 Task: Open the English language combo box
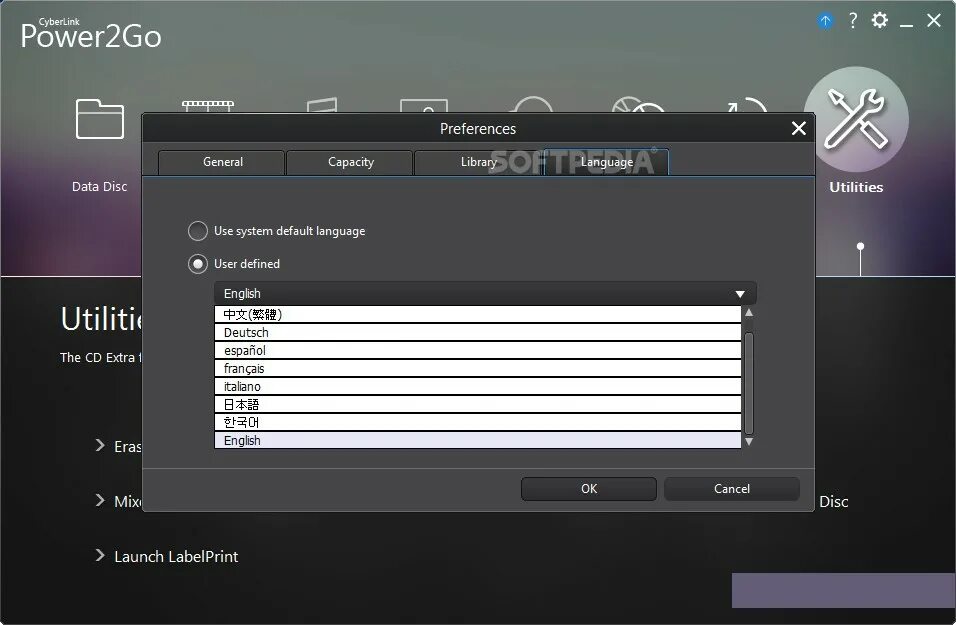485,293
